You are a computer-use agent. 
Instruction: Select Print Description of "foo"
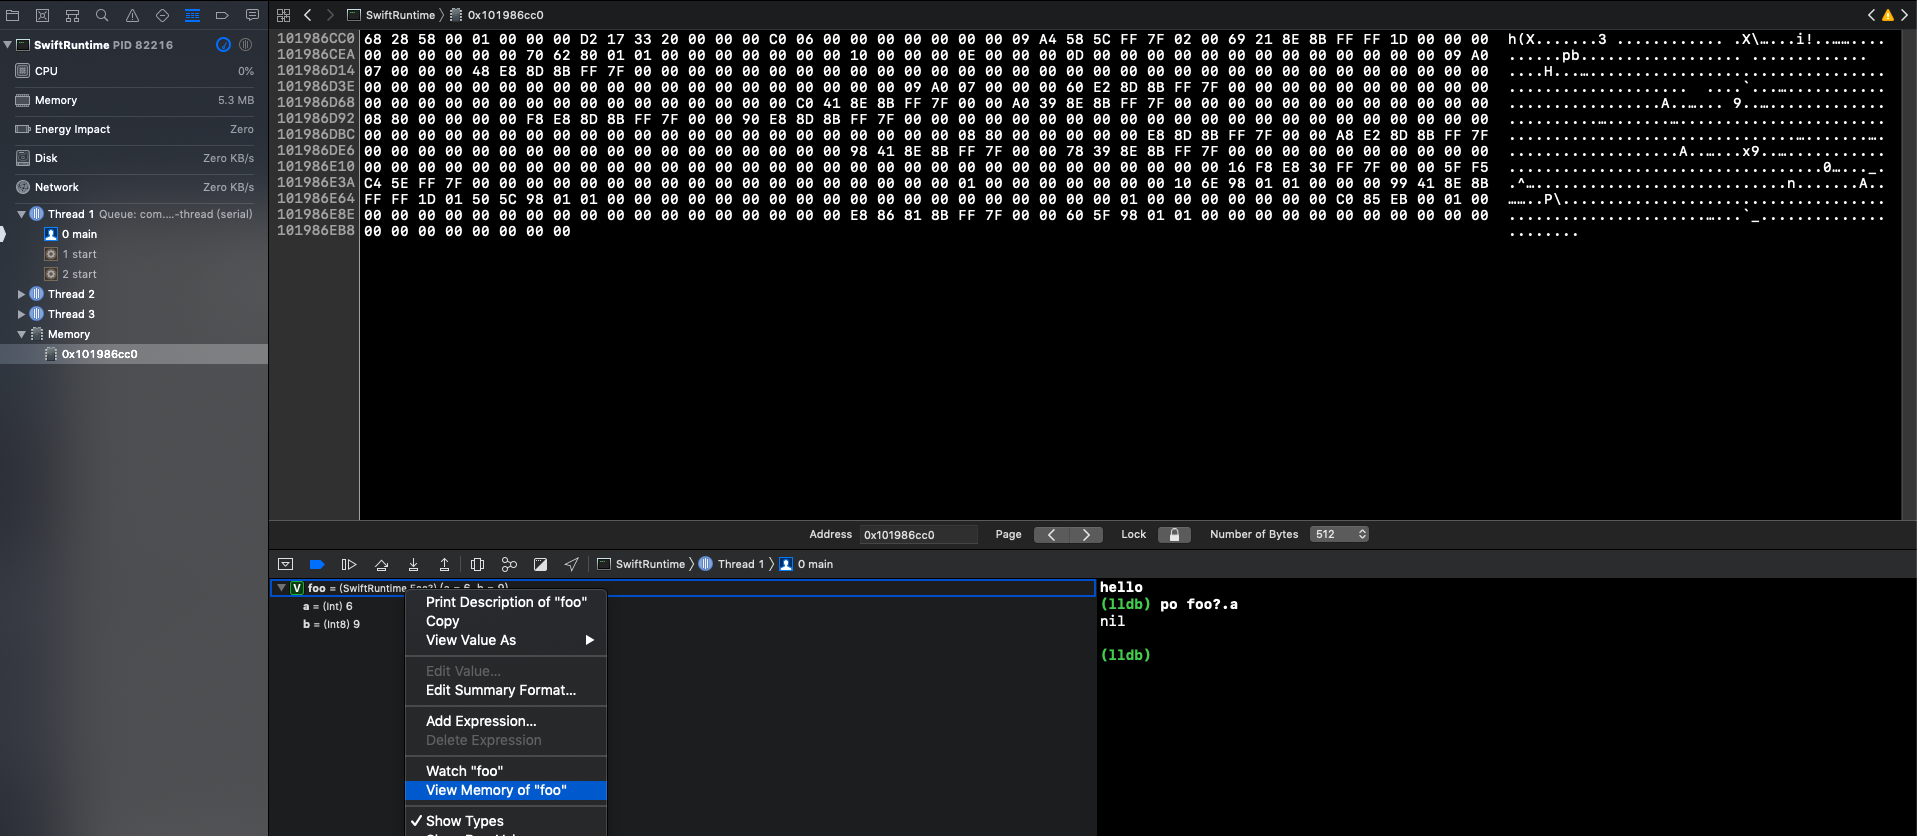point(506,602)
